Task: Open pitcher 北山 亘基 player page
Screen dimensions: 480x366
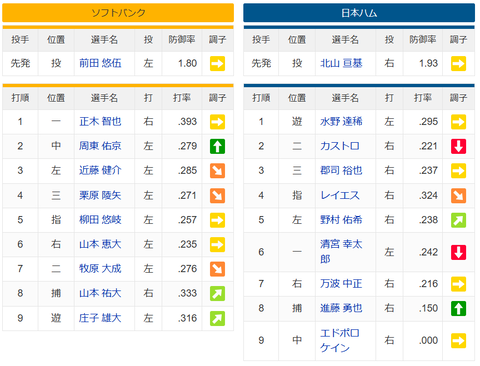Action: pos(341,63)
